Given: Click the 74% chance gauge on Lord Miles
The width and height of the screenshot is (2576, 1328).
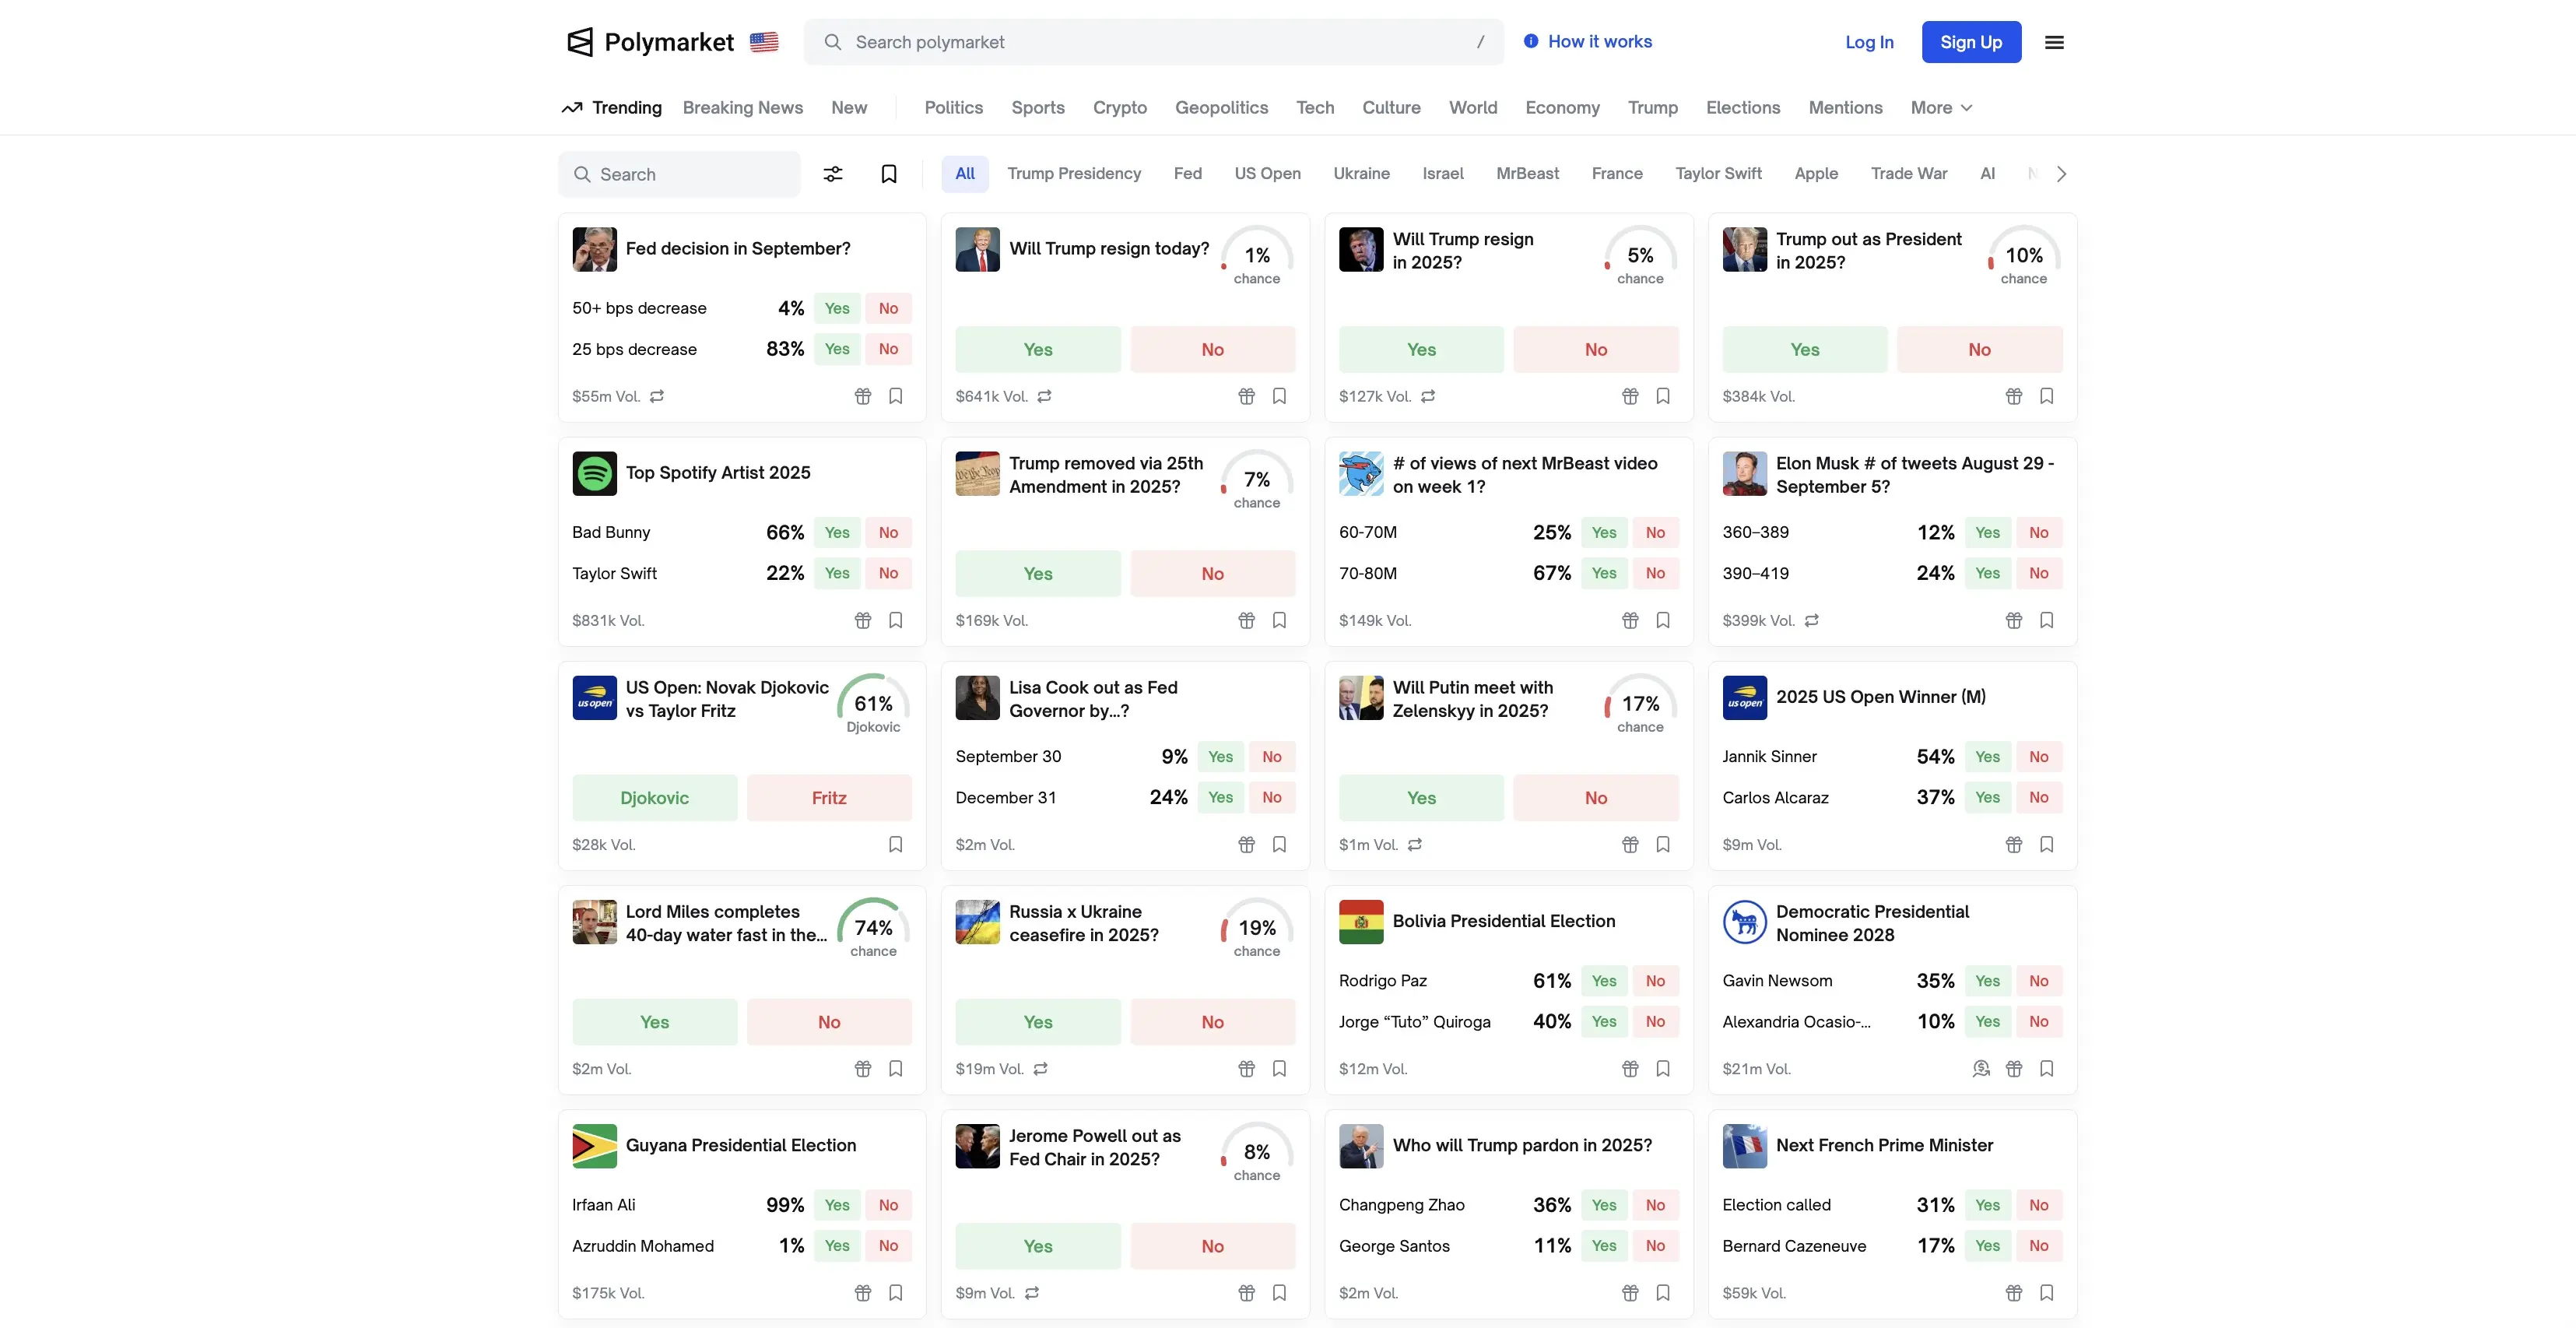Looking at the screenshot, I should [873, 928].
